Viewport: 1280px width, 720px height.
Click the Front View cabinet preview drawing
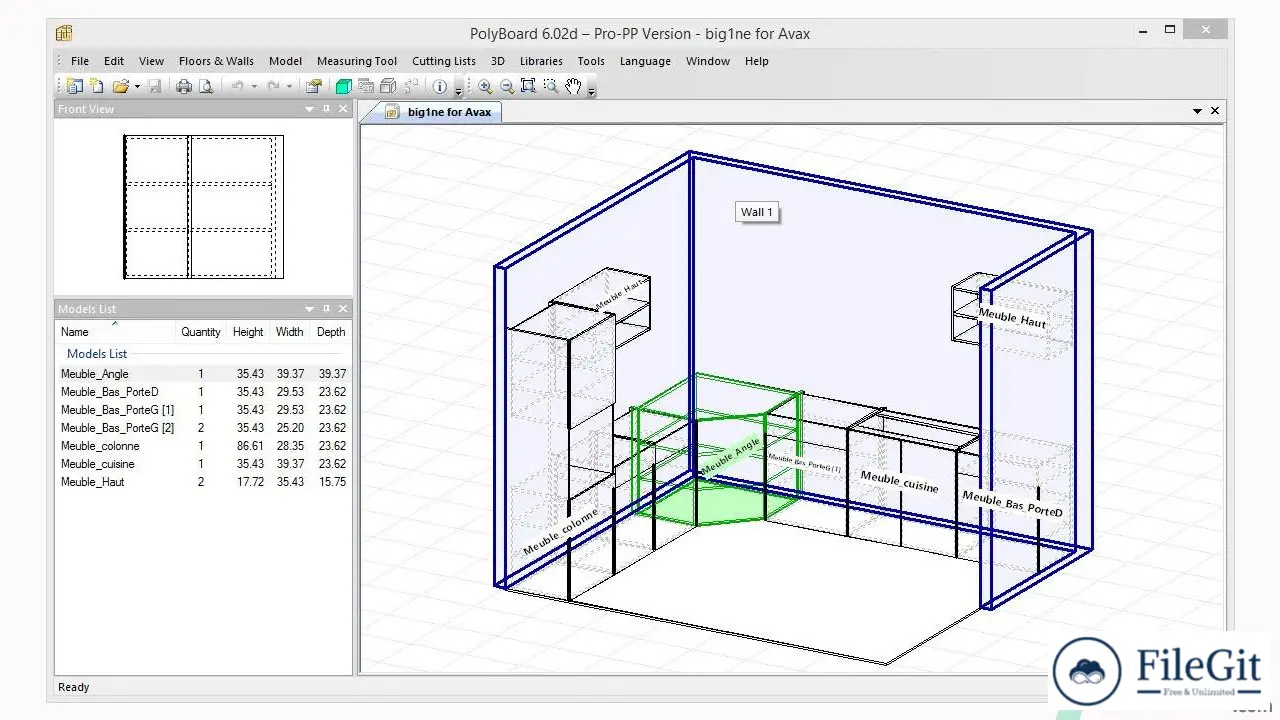203,207
